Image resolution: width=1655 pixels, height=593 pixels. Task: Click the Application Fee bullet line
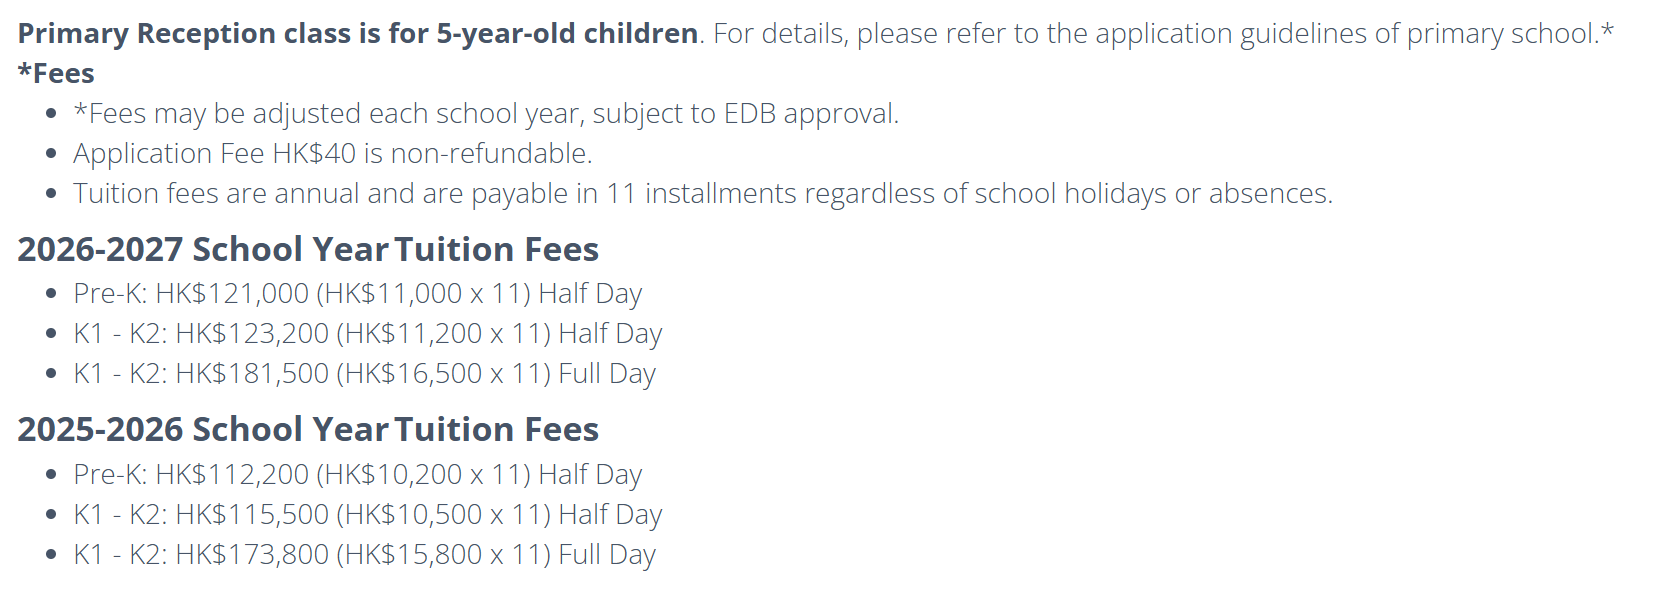[333, 154]
